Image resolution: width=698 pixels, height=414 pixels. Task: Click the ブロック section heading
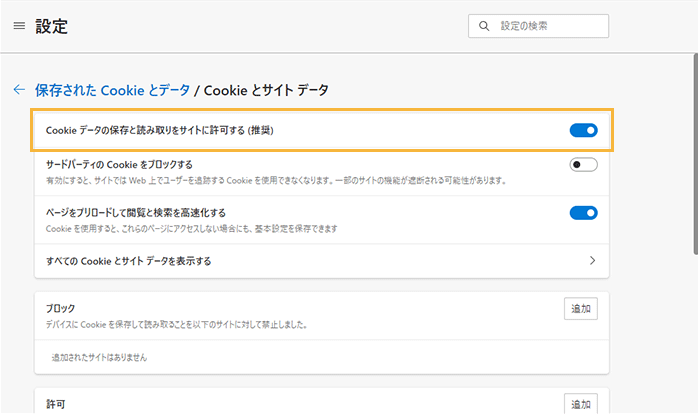pyautogui.click(x=61, y=308)
